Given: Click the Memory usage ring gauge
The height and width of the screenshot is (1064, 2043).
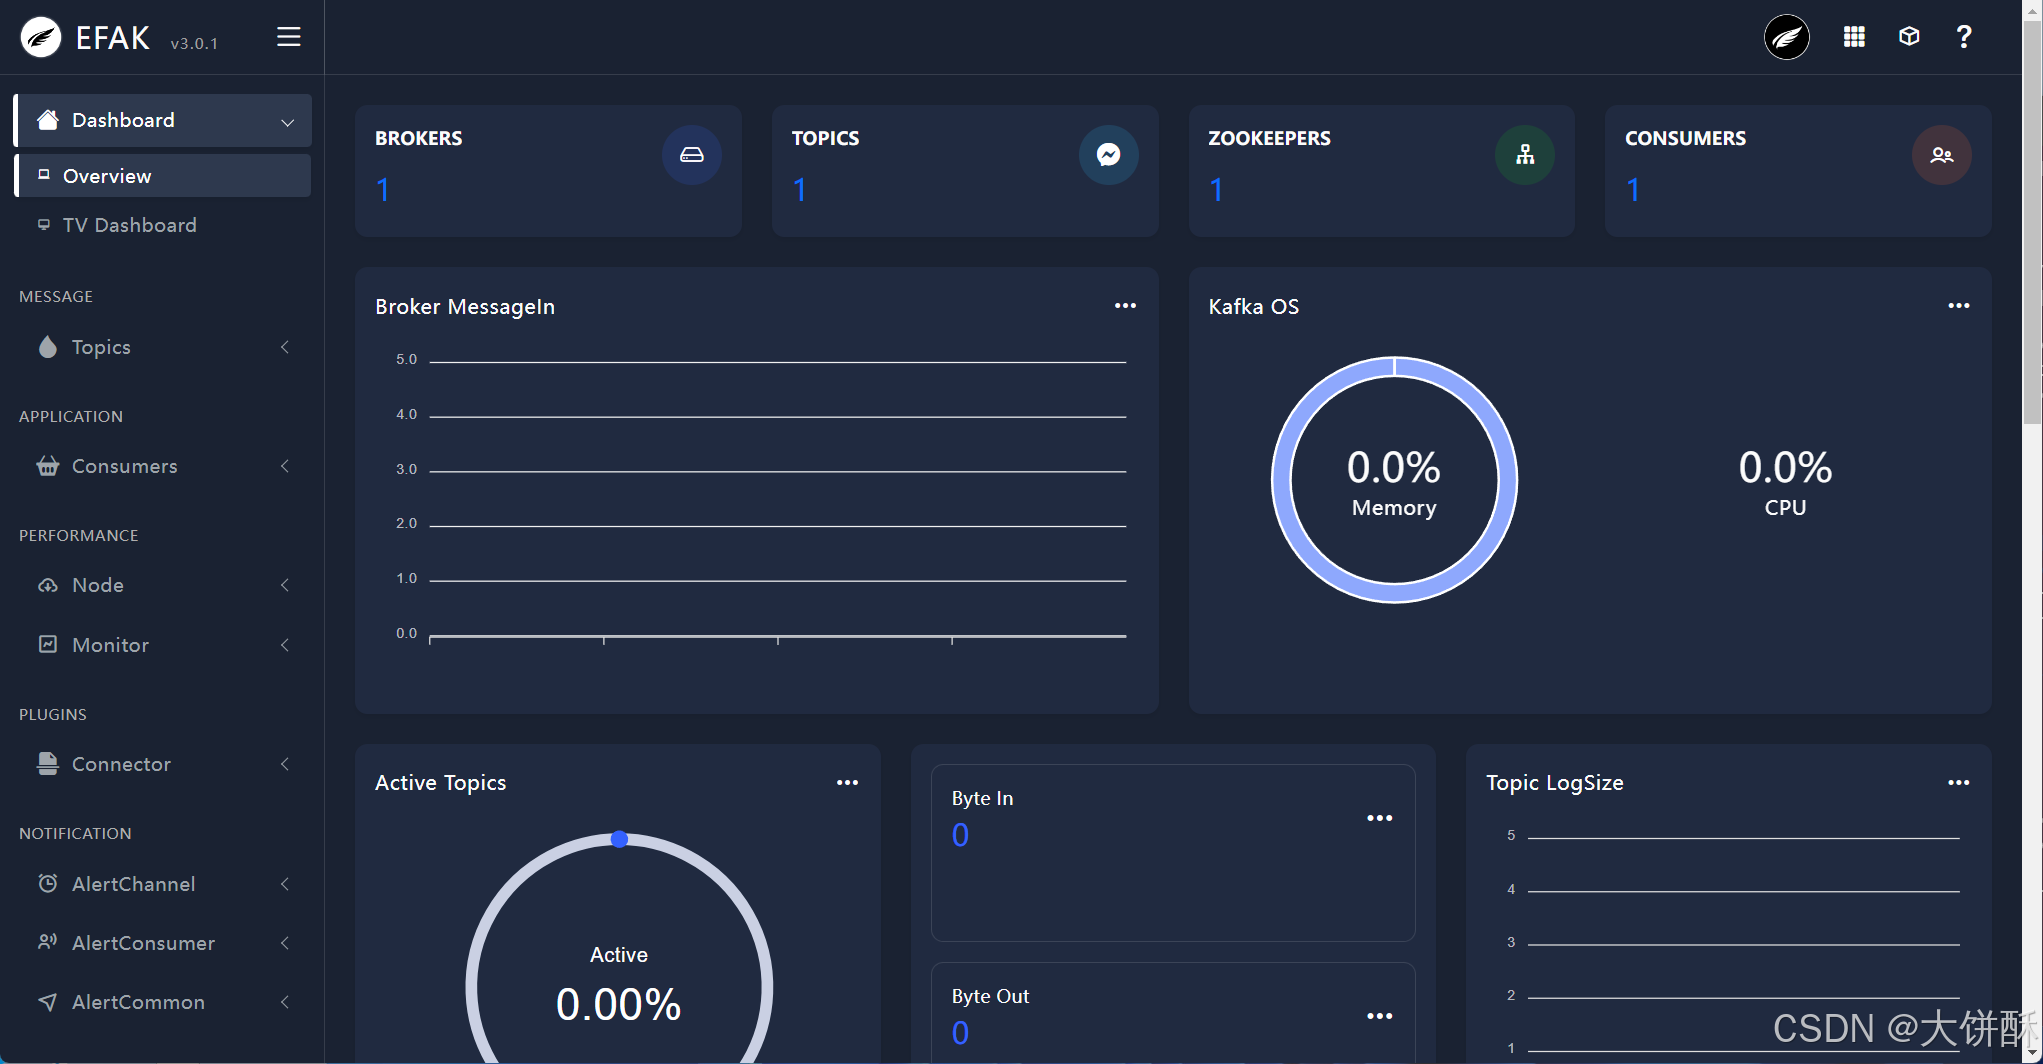Looking at the screenshot, I should point(1394,480).
